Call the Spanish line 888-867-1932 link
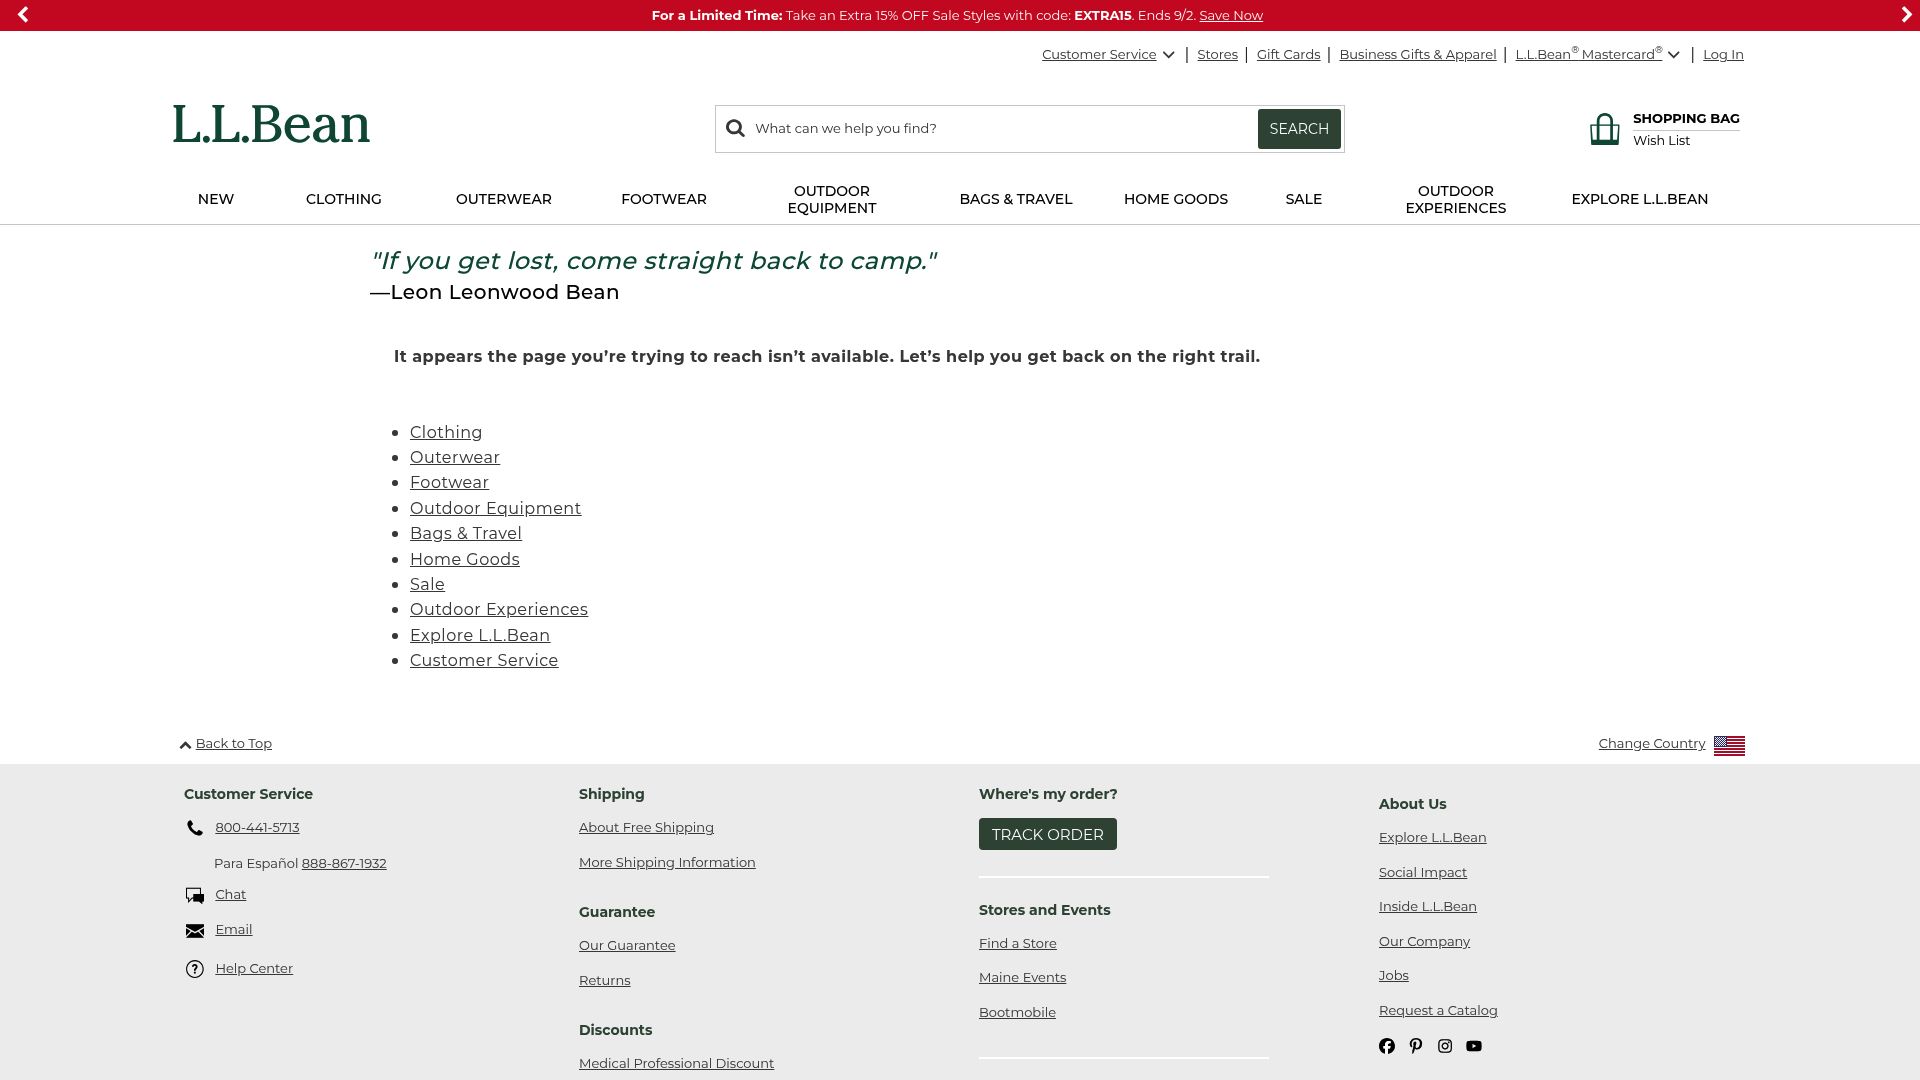The image size is (1920, 1080). coord(344,864)
